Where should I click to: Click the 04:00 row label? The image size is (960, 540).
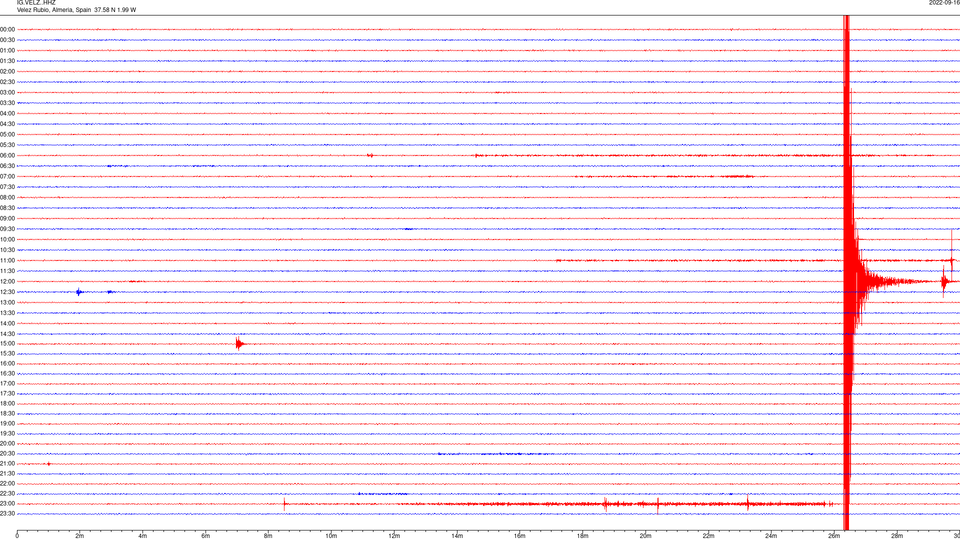pyautogui.click(x=7, y=113)
